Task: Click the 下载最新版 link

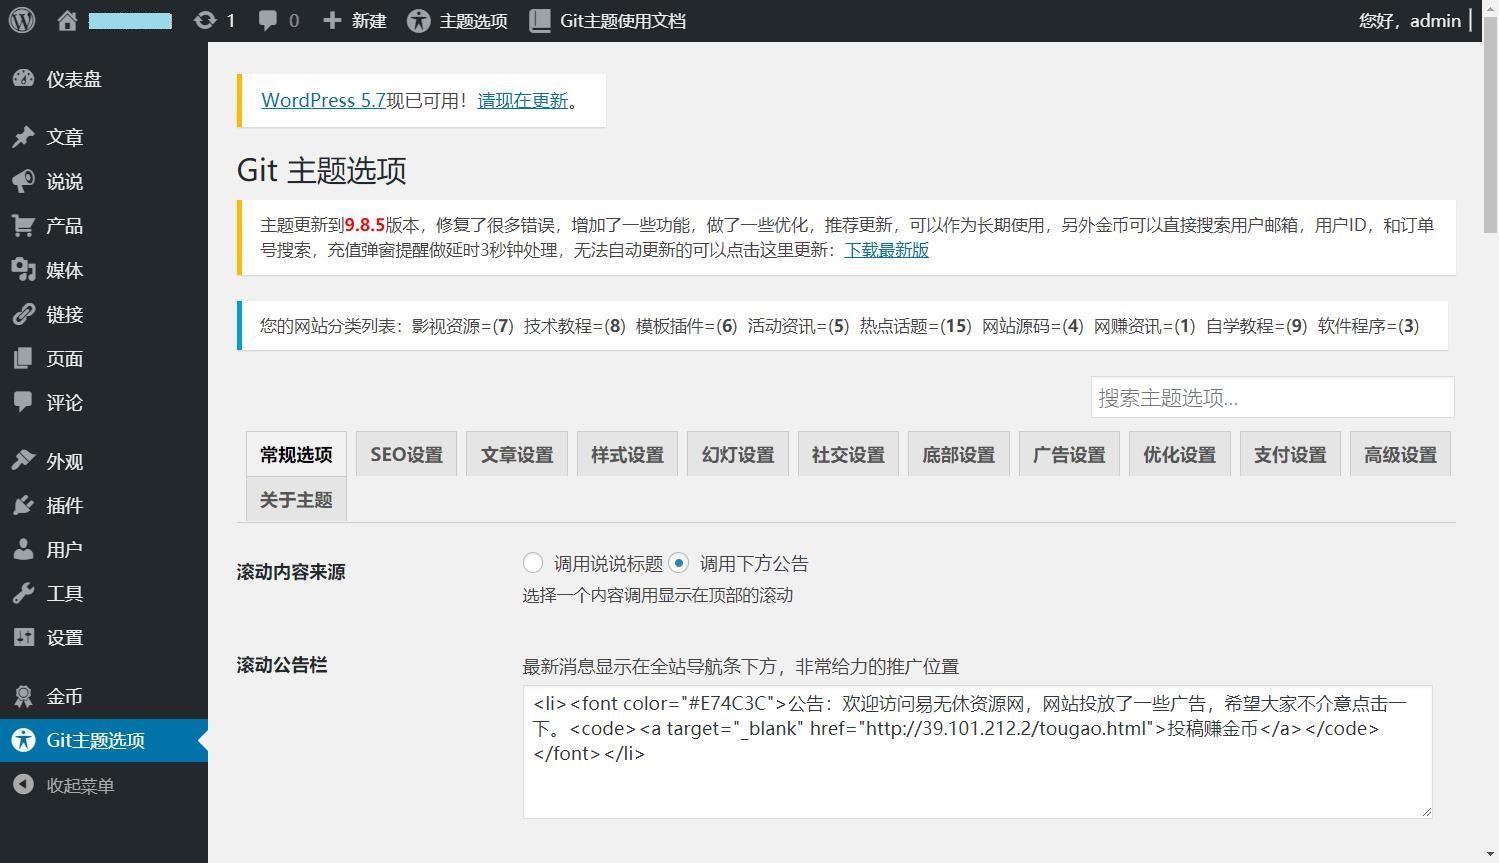Action: (886, 250)
